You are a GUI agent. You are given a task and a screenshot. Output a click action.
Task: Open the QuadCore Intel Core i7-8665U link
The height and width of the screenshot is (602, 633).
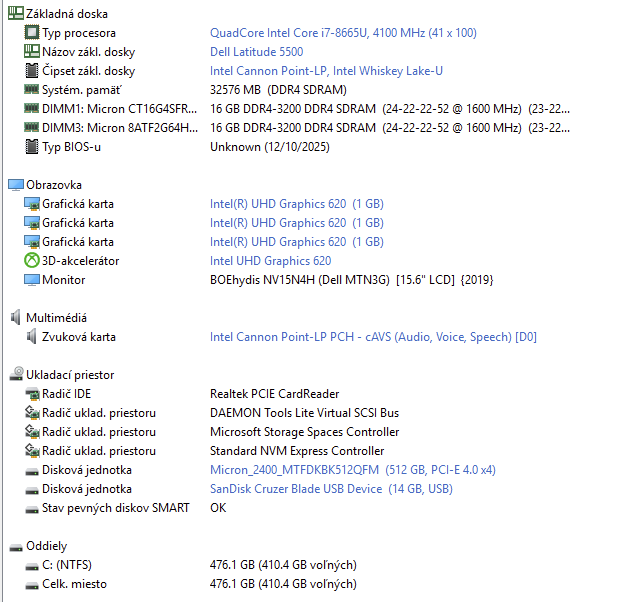tap(343, 33)
